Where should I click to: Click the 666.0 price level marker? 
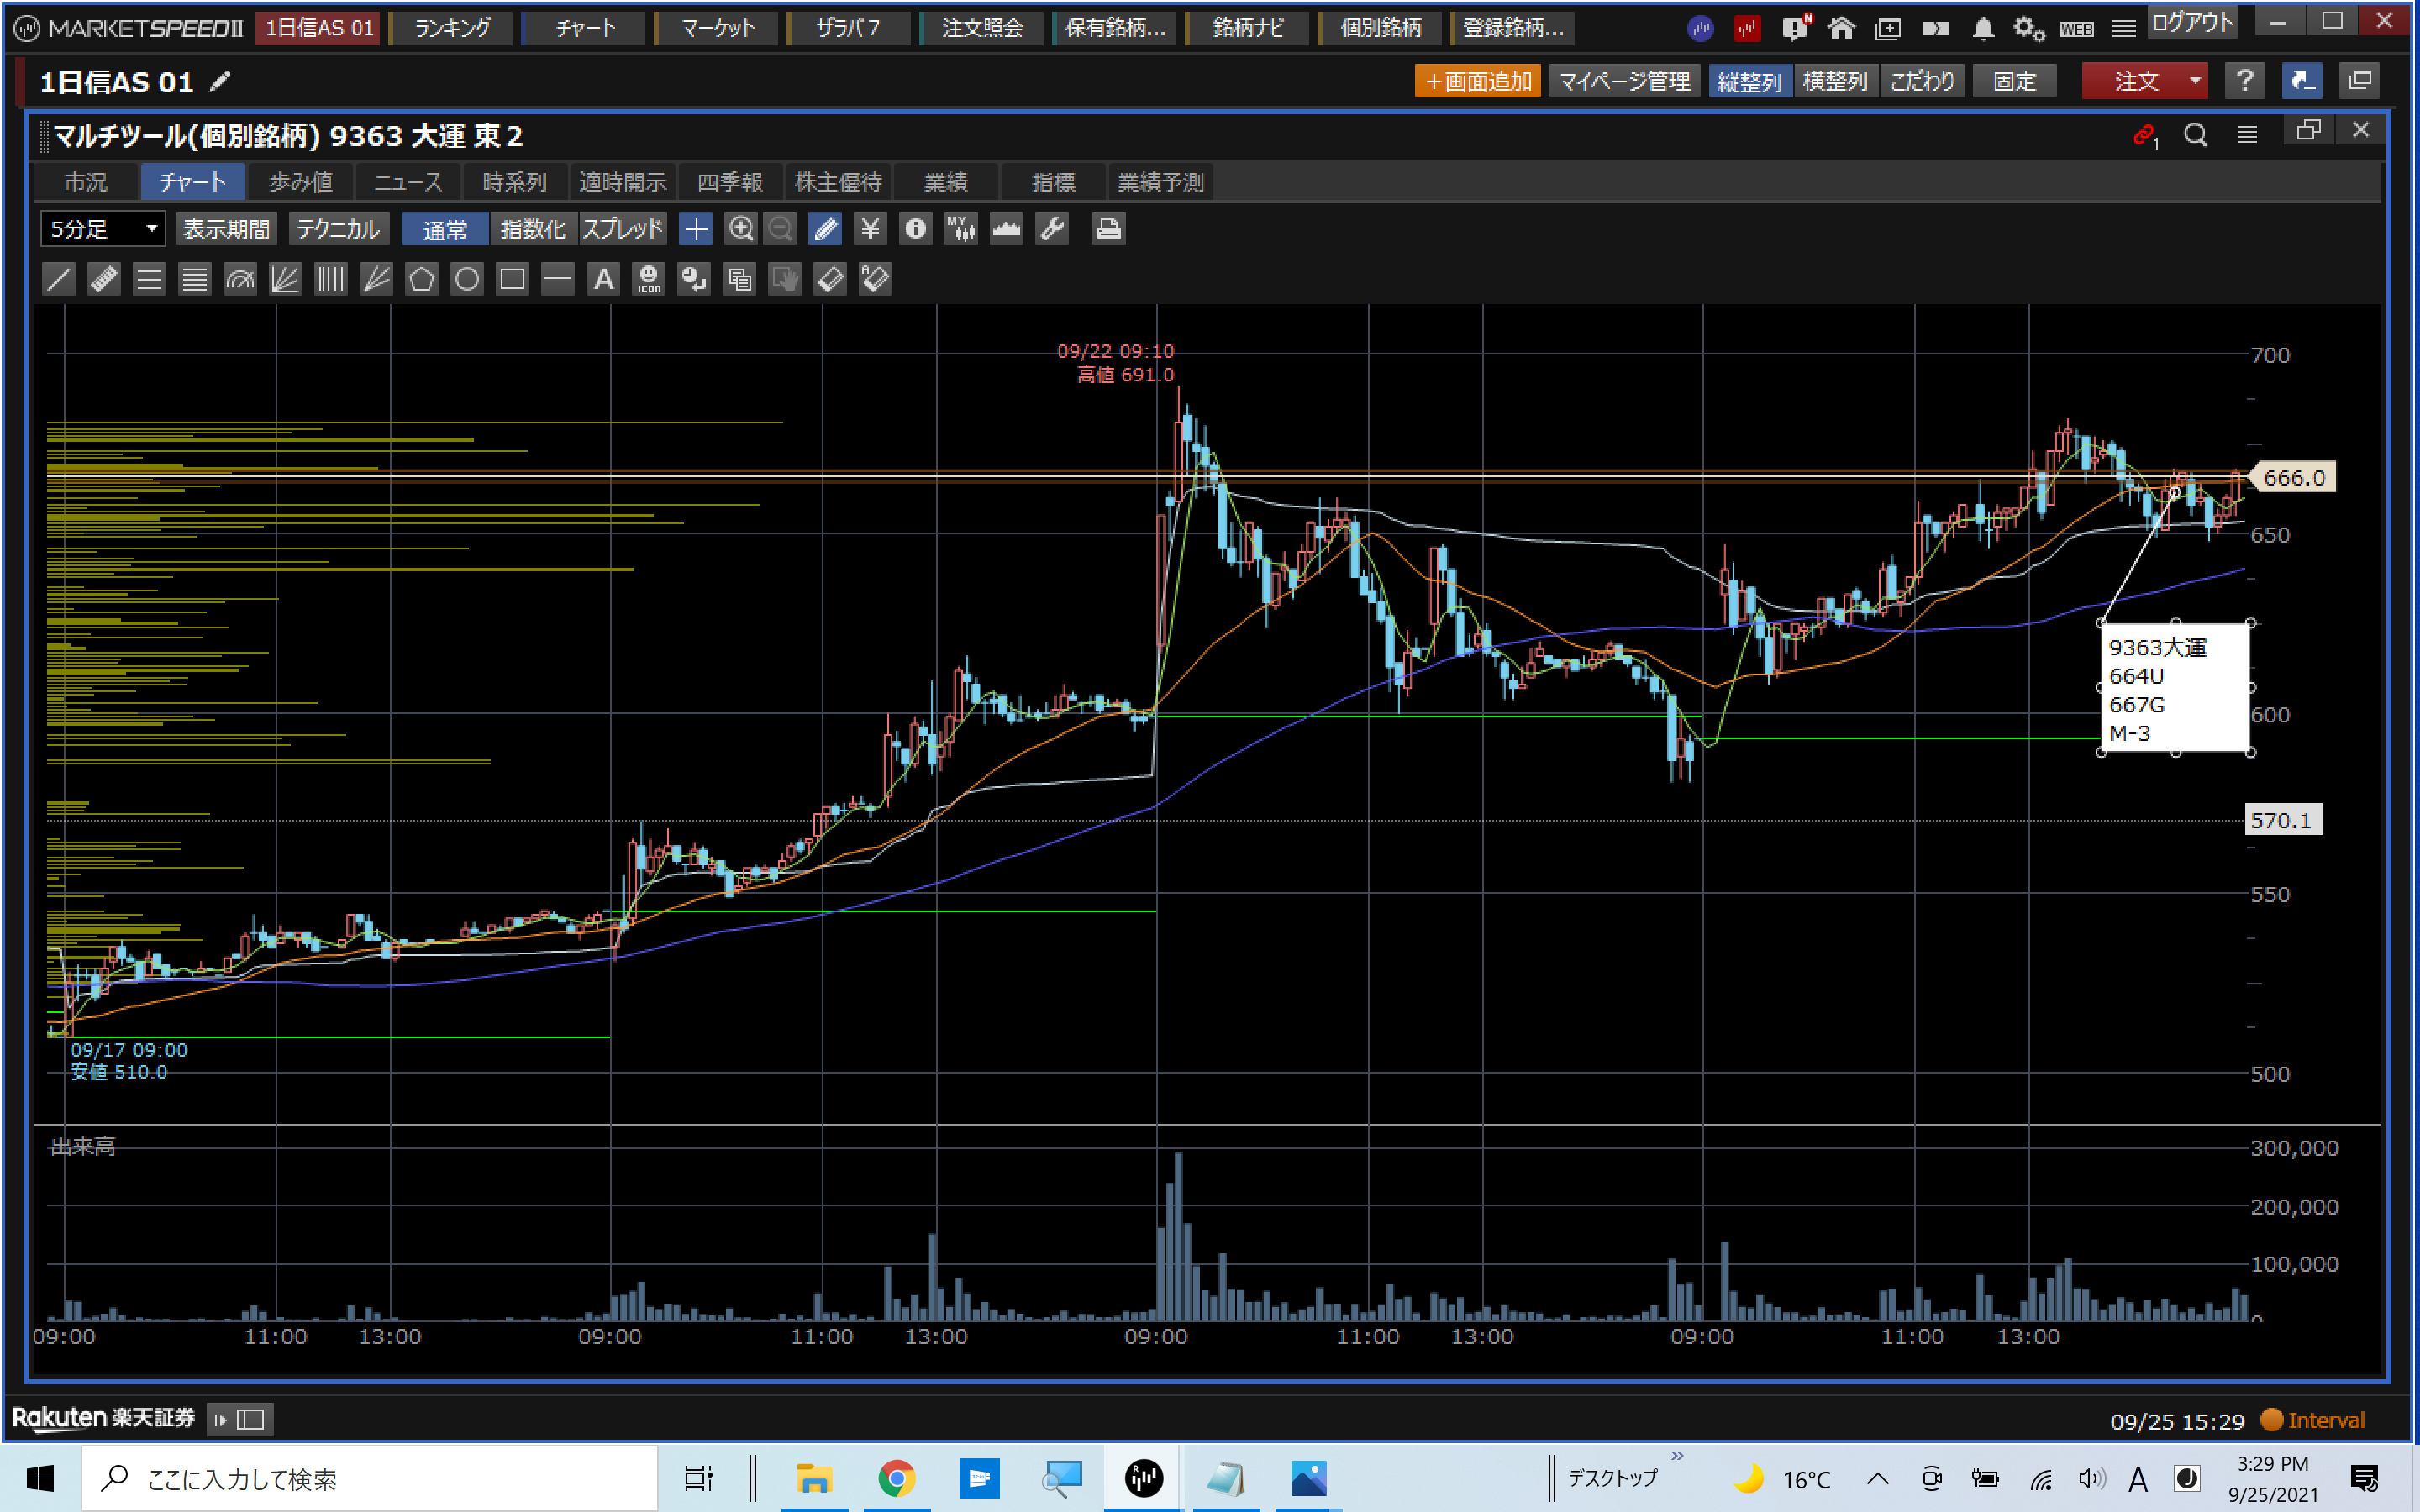point(2292,478)
